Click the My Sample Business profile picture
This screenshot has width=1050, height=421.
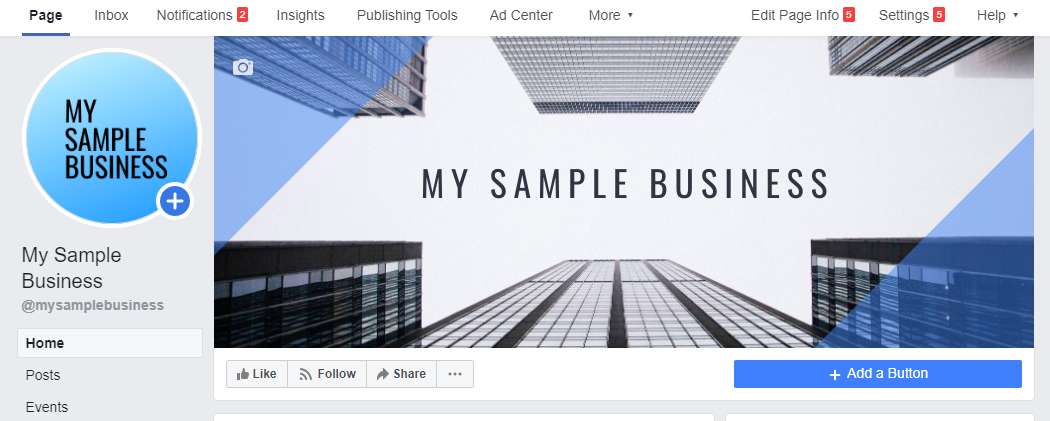[x=110, y=130]
